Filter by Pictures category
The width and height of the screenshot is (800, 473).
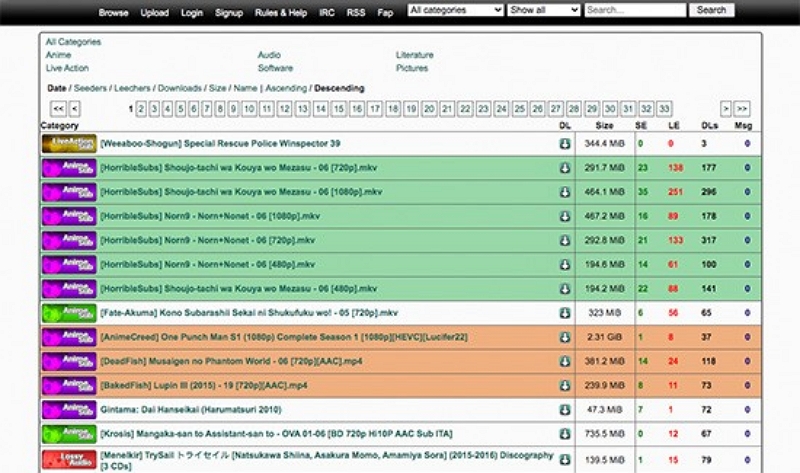click(412, 68)
